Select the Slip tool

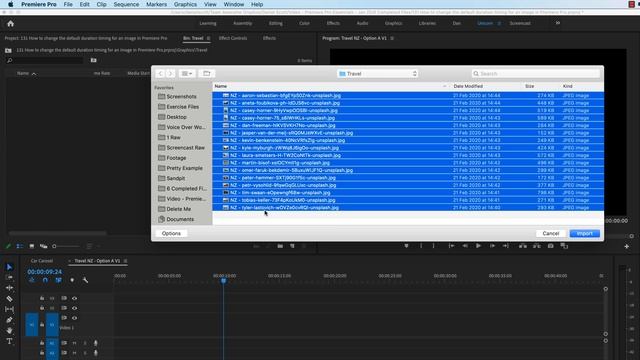[9, 309]
